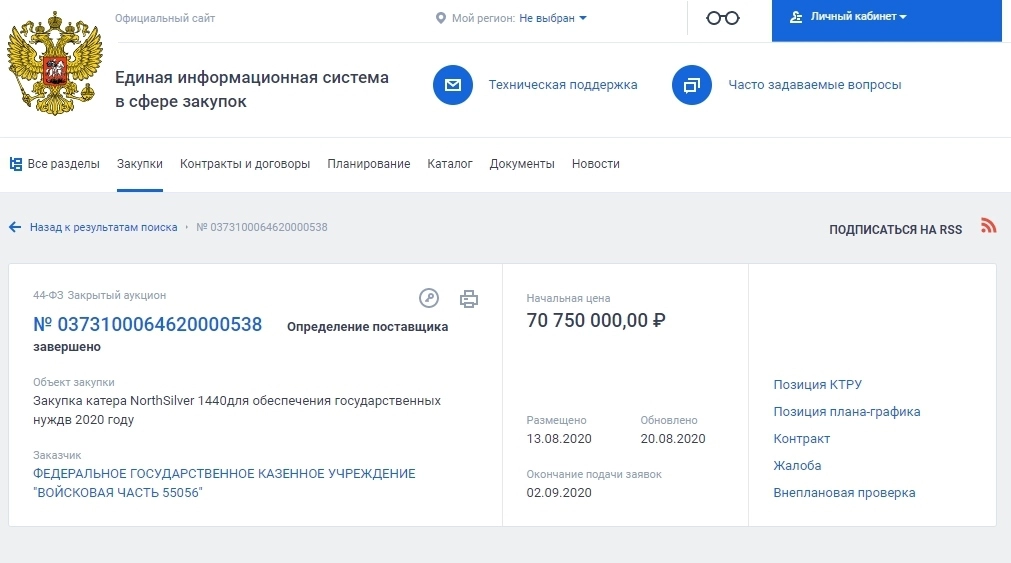
Task: Open procurement number 0373100064620000538 link
Action: point(148,324)
